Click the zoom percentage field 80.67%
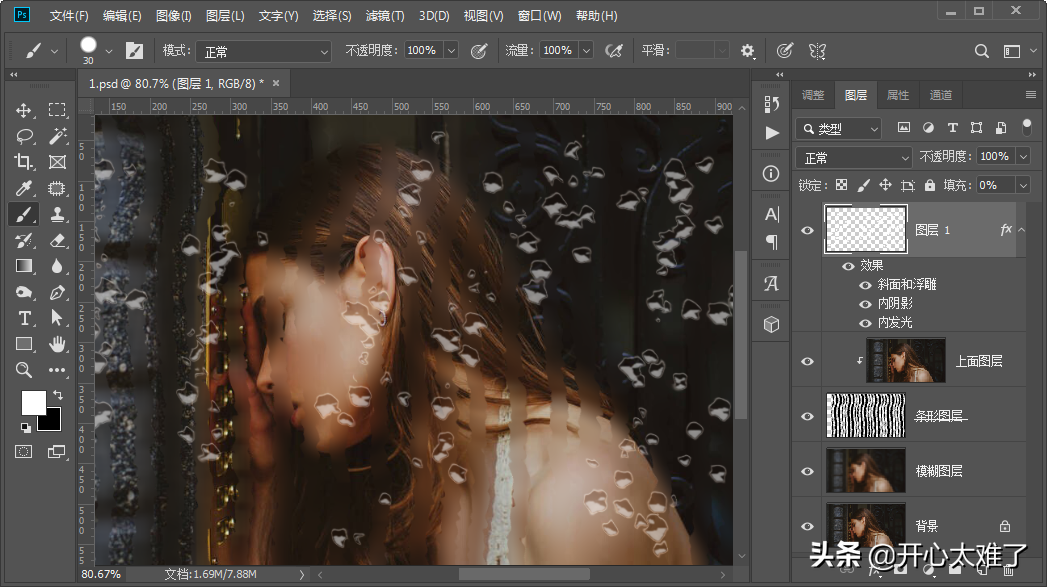 [101, 574]
